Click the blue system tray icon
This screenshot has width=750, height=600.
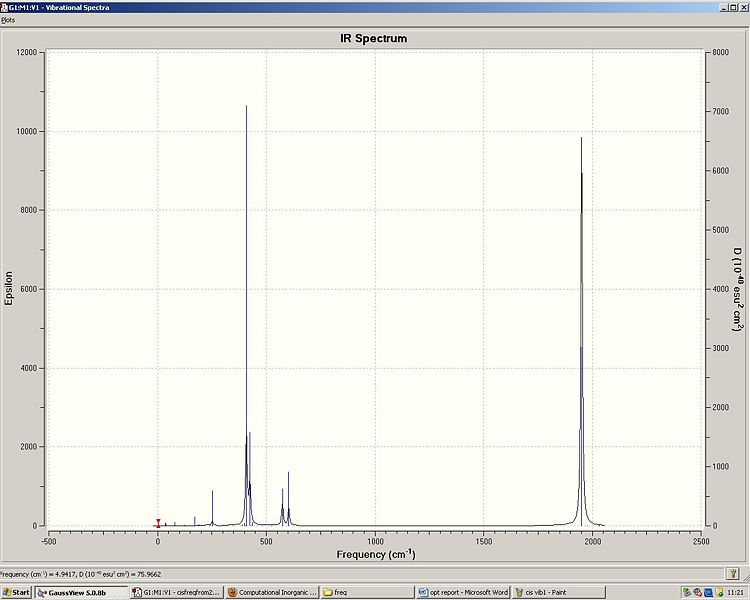coord(708,592)
